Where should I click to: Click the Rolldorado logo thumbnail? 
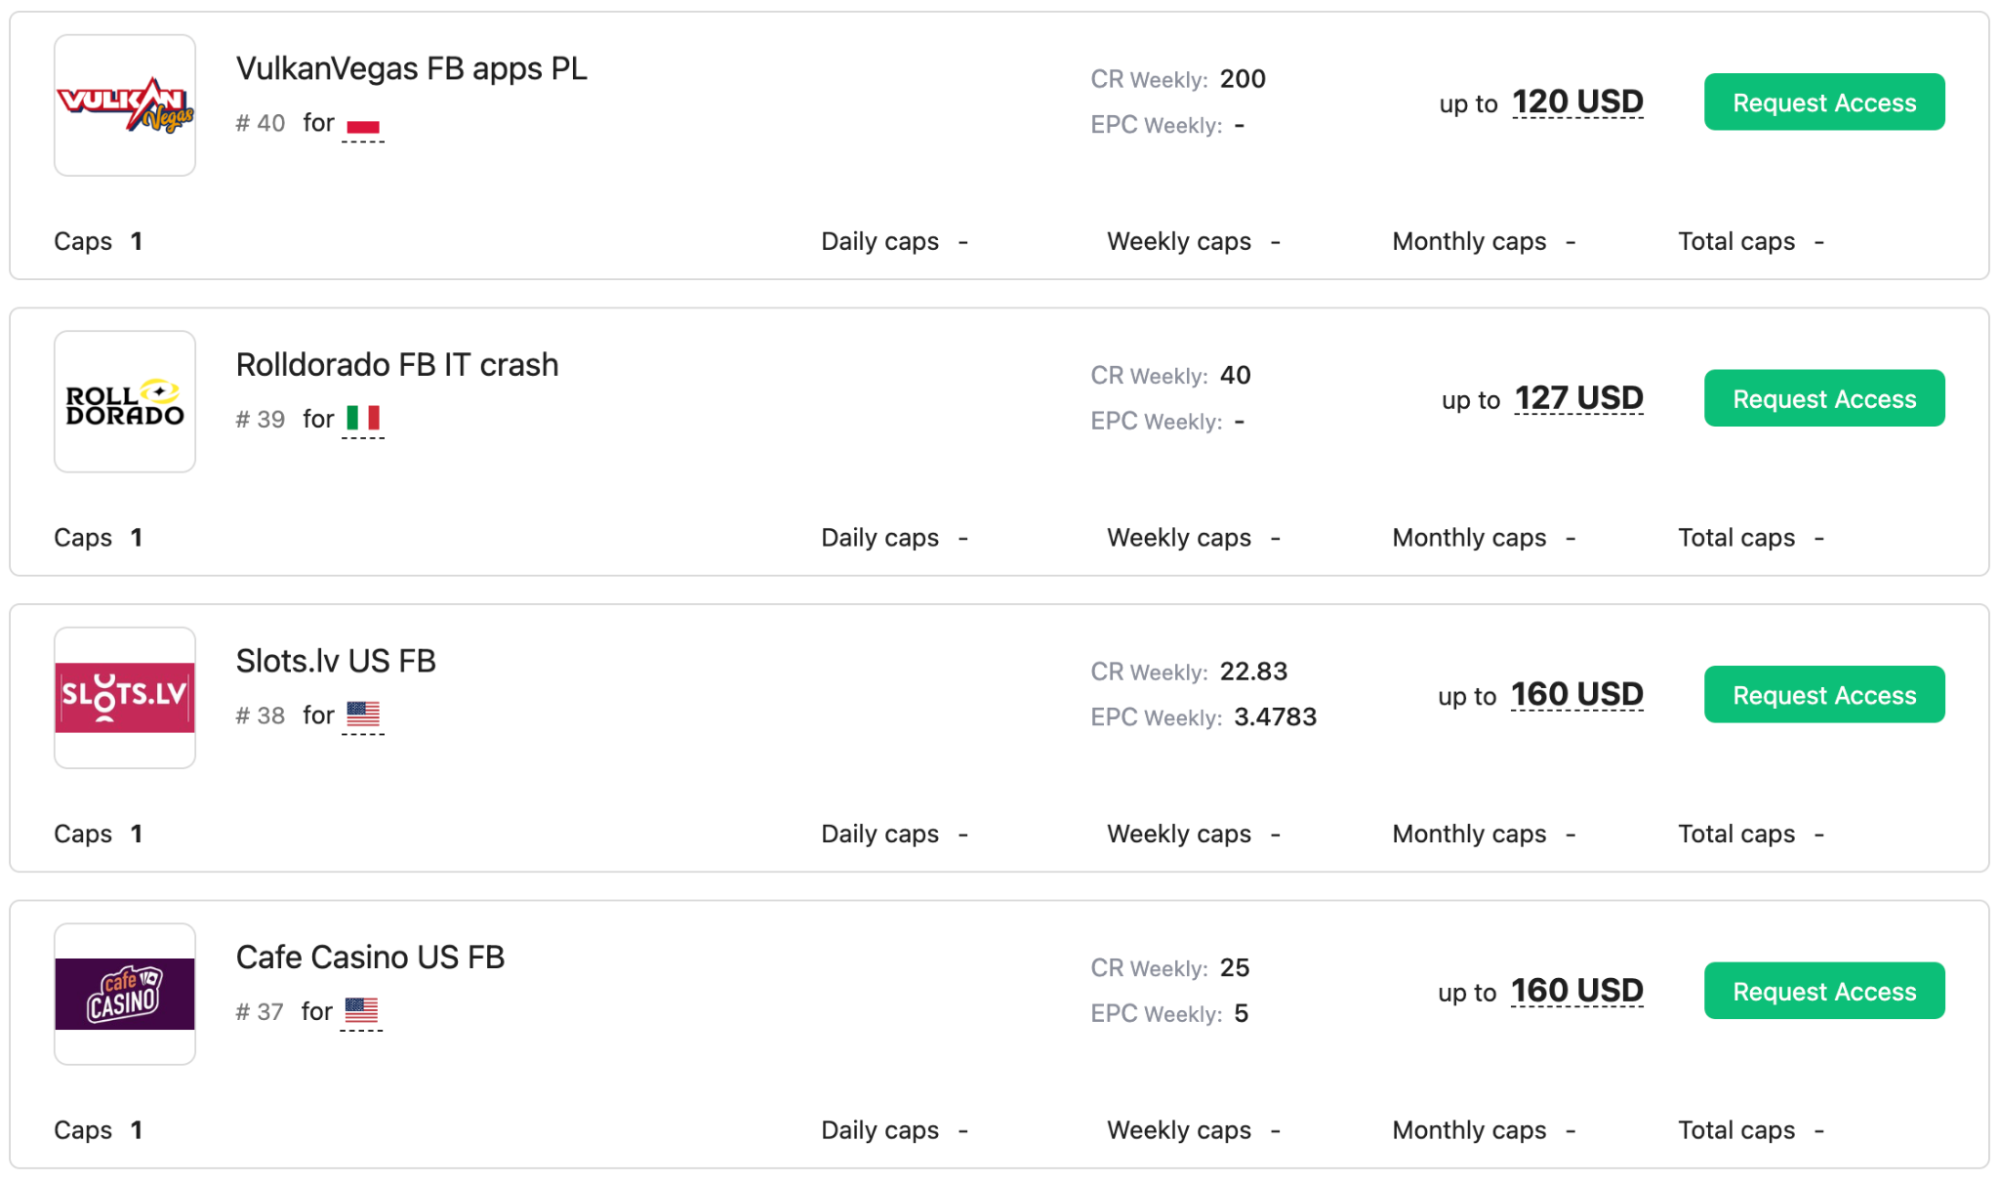coord(125,401)
